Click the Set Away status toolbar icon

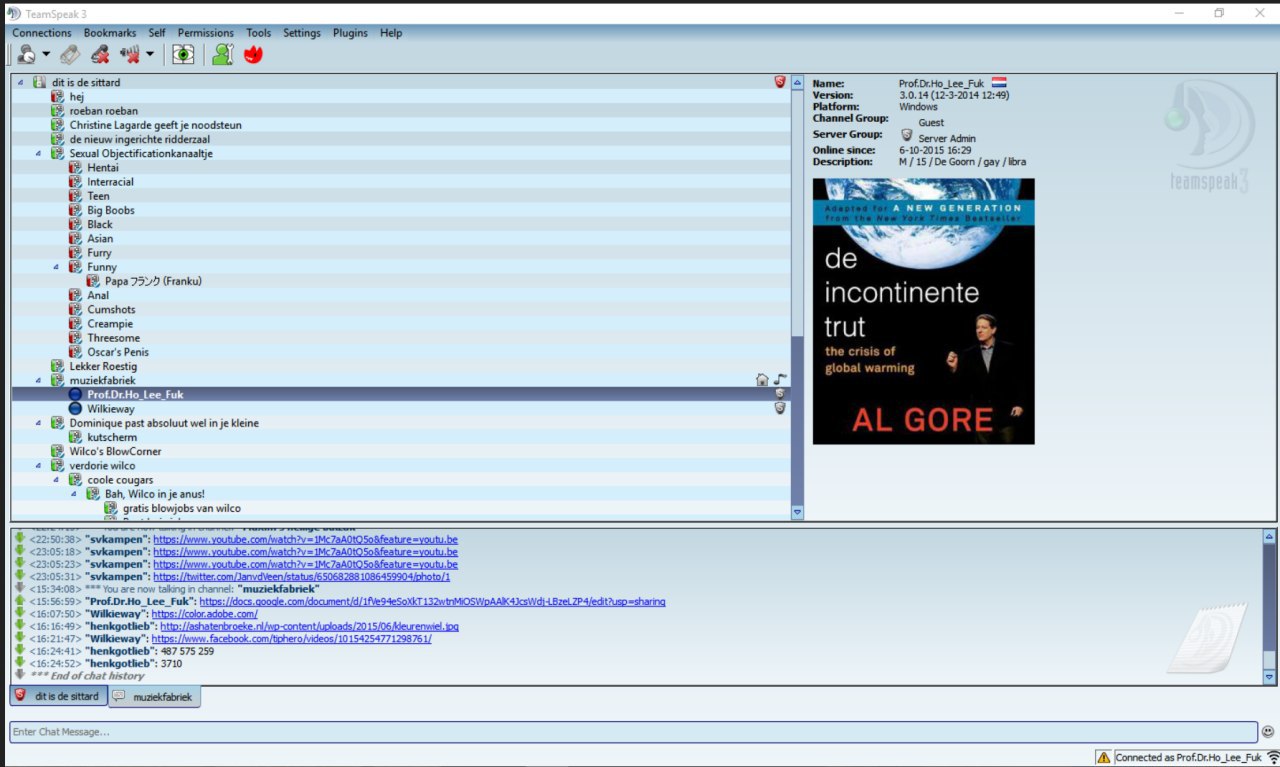[x=26, y=55]
